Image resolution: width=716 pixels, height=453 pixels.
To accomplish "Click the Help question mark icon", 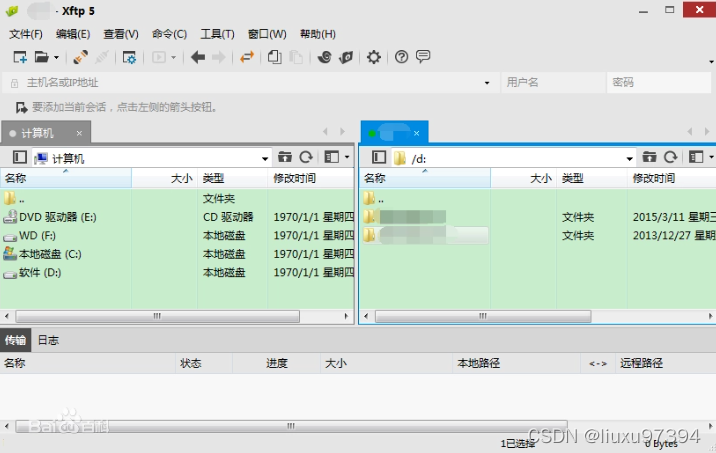I will click(x=401, y=57).
